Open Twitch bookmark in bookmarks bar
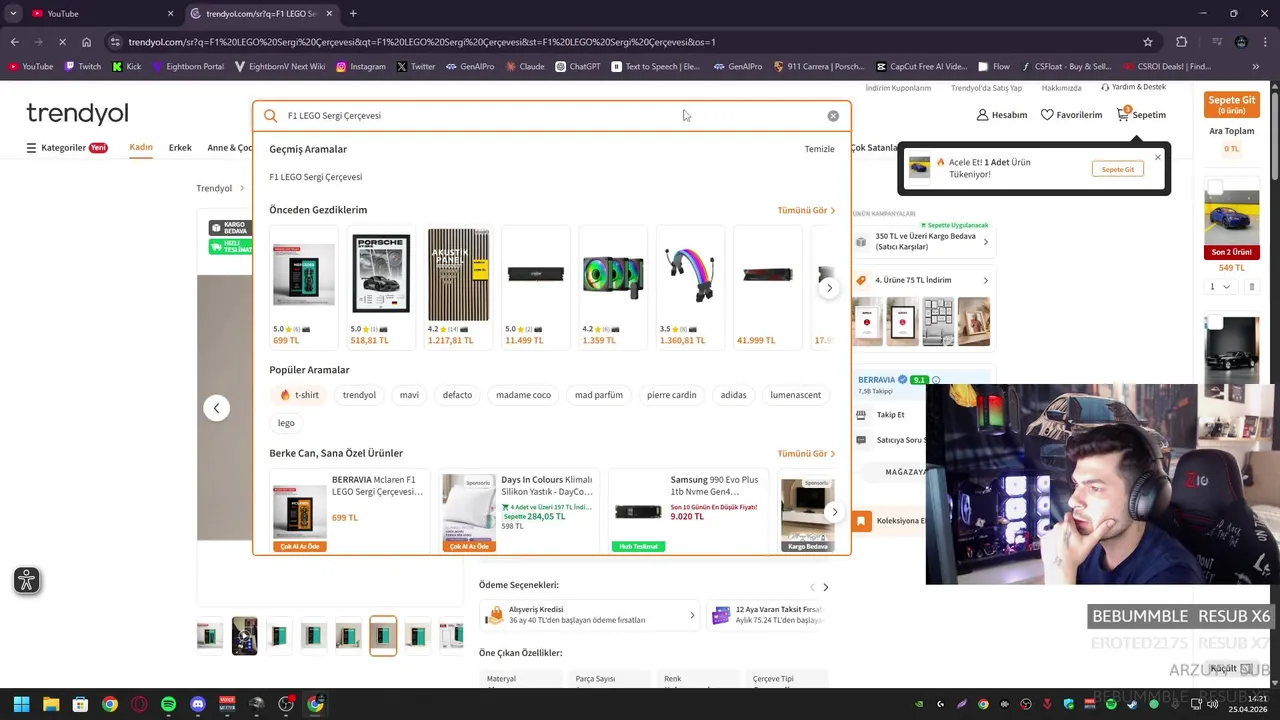 (x=83, y=67)
